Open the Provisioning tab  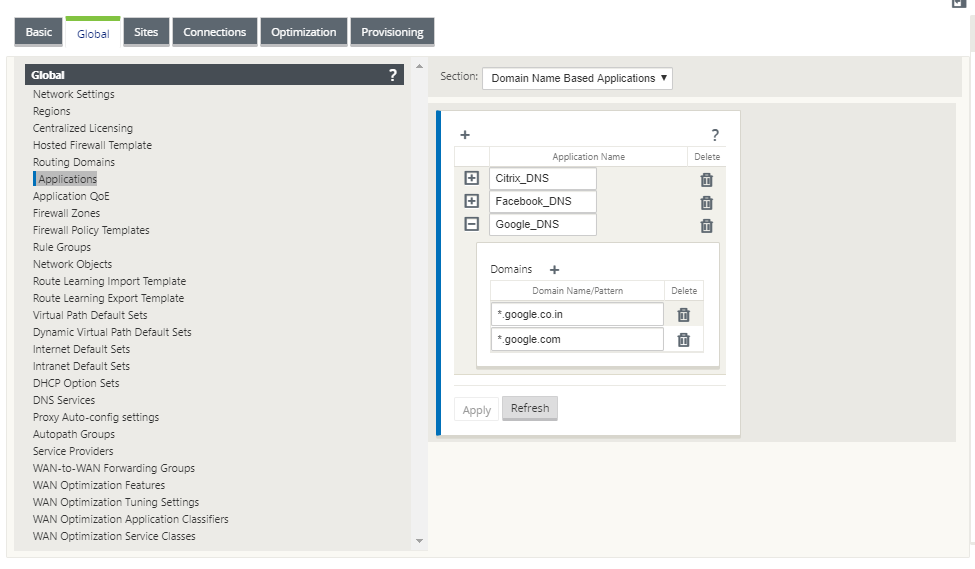tap(392, 32)
